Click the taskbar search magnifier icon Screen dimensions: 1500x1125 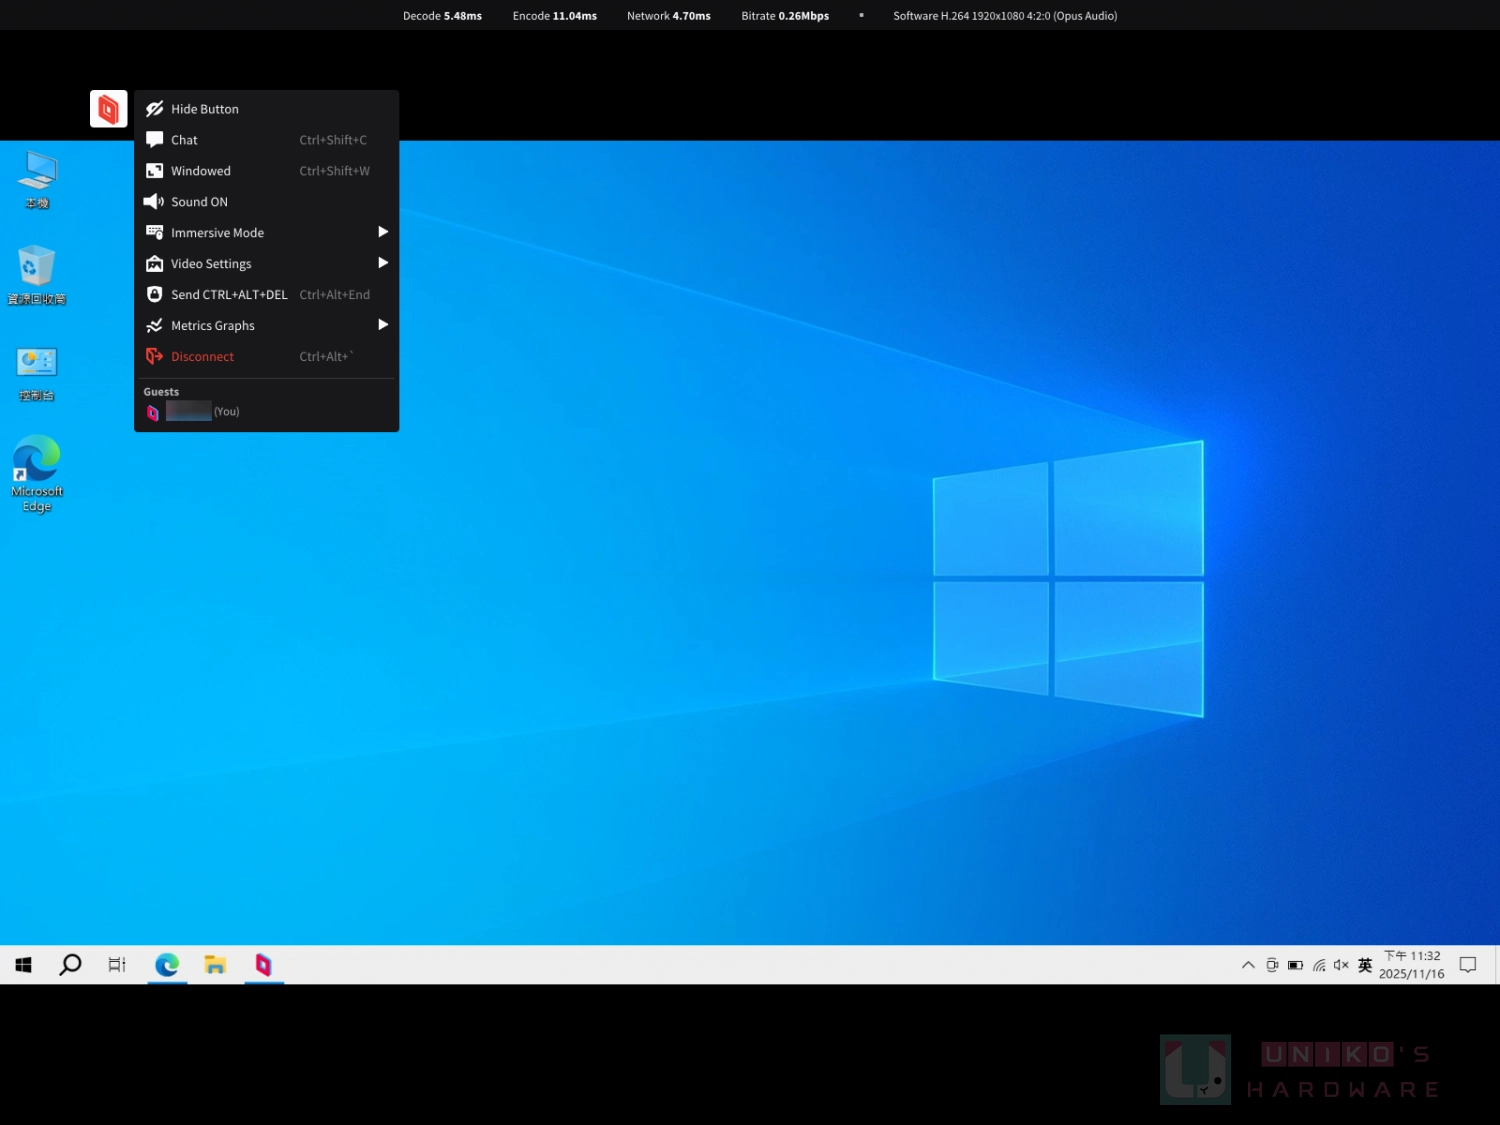pyautogui.click(x=70, y=965)
